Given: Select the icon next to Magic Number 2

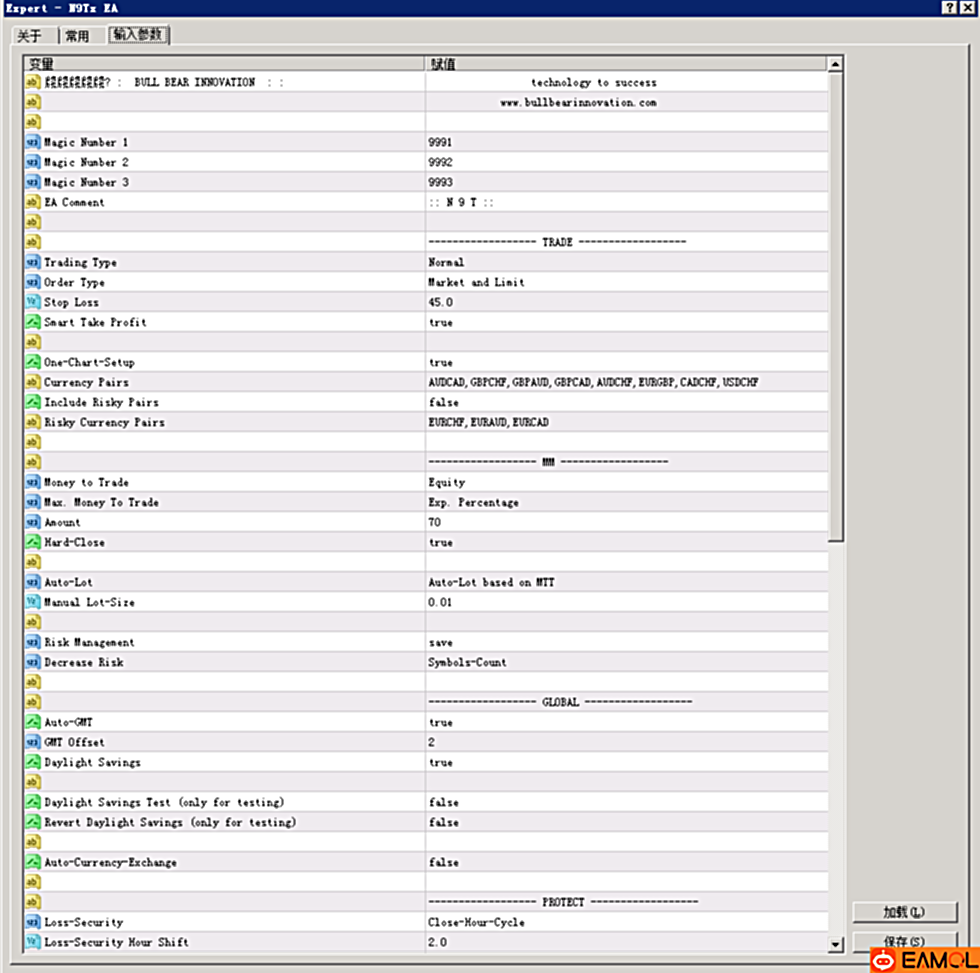Looking at the screenshot, I should click(32, 162).
